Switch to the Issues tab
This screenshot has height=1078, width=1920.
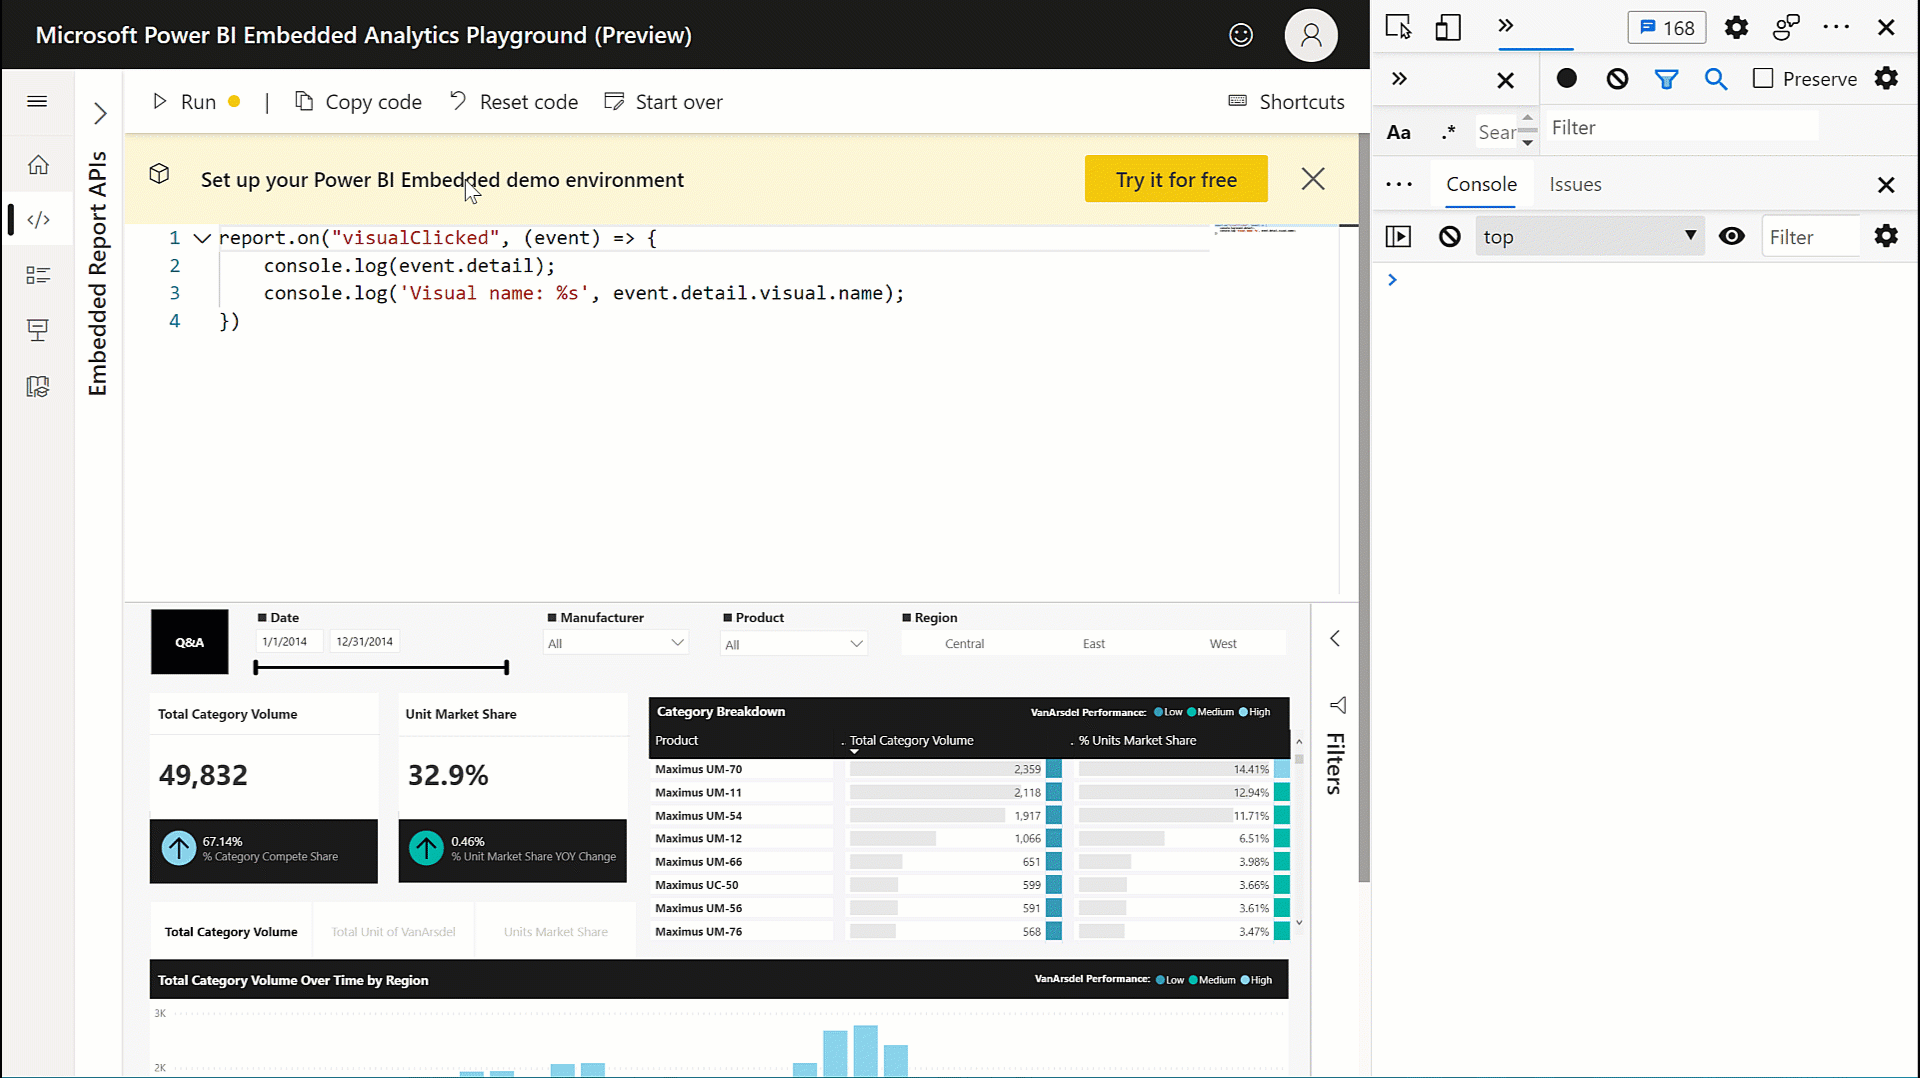click(x=1575, y=184)
